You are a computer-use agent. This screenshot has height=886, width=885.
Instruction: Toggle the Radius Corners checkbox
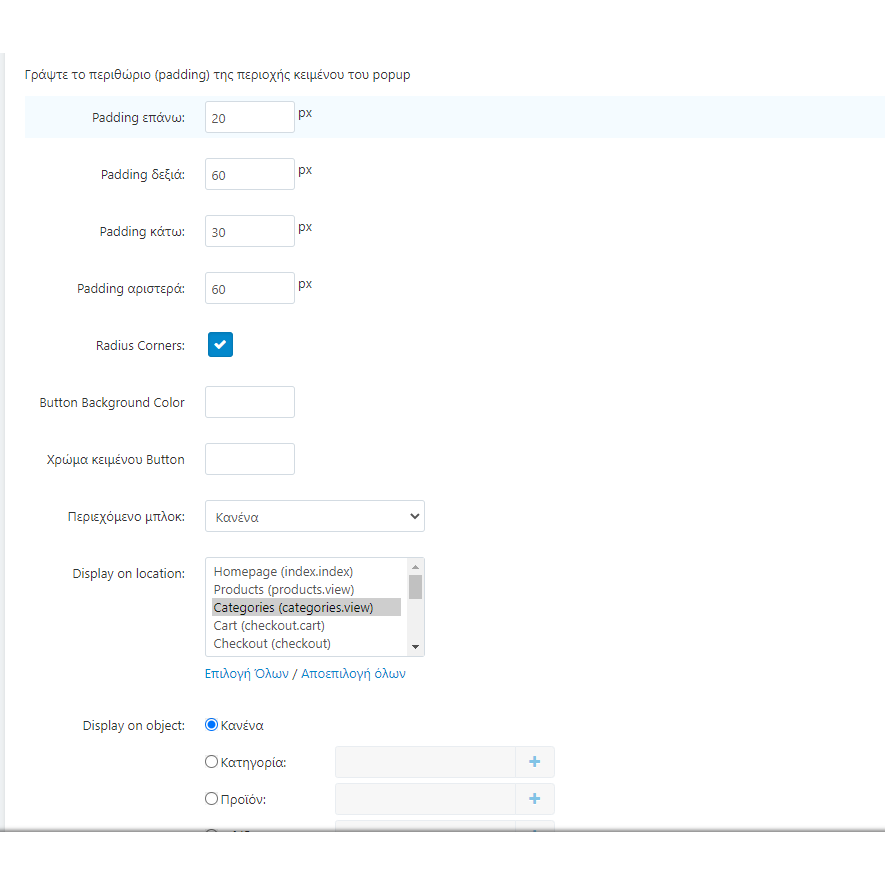point(220,345)
